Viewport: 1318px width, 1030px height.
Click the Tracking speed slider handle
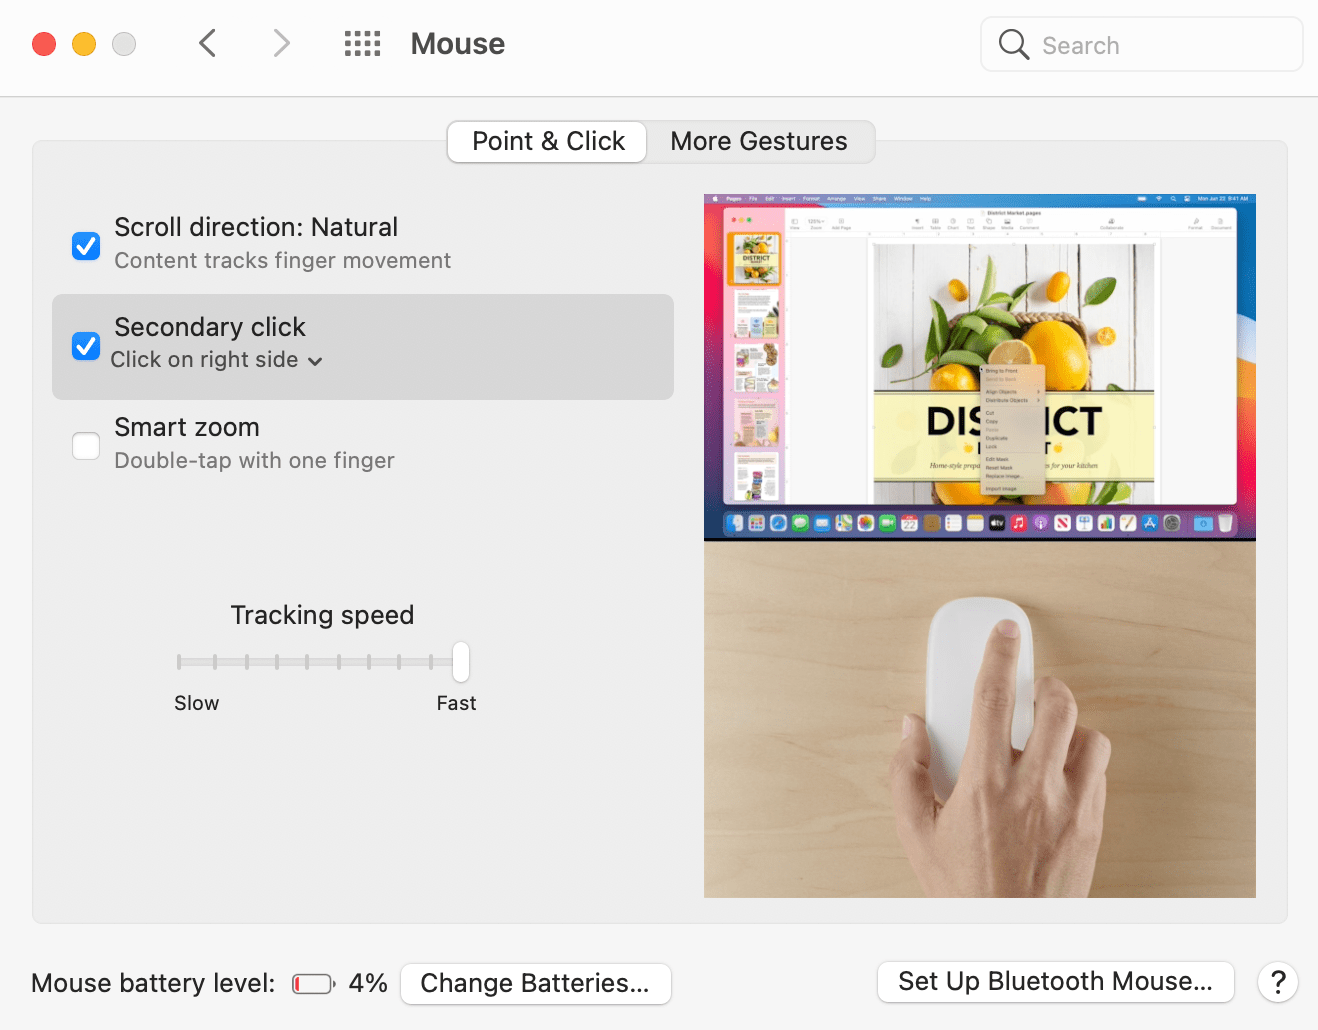[x=460, y=661]
